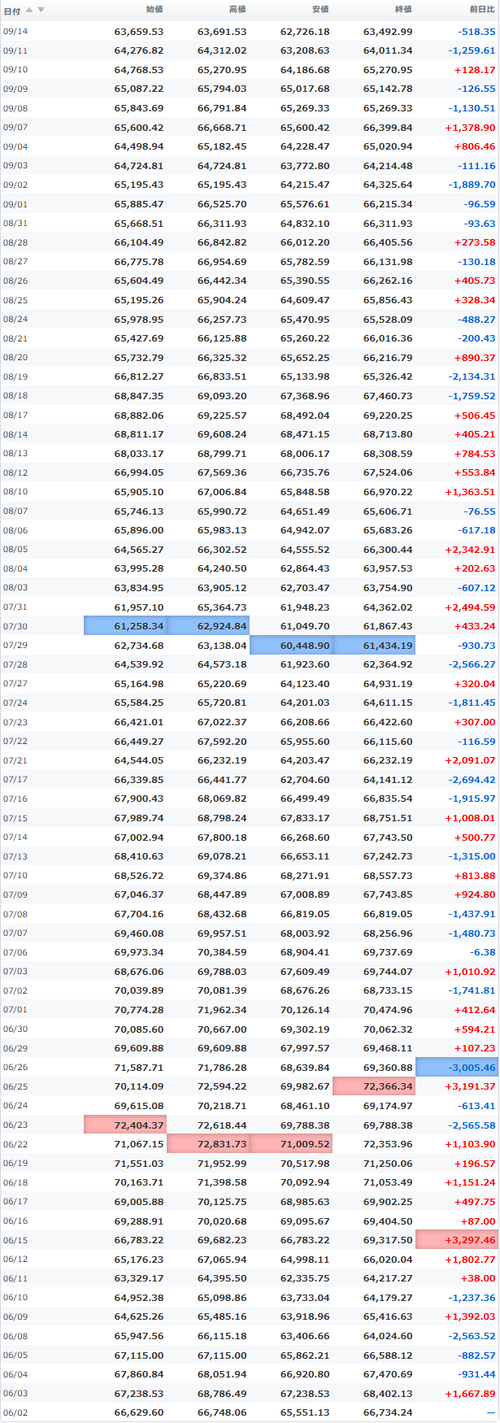Select the 61,434.19 closing price on 07/29
Image resolution: width=500 pixels, height=1423 pixels.
[x=374, y=645]
